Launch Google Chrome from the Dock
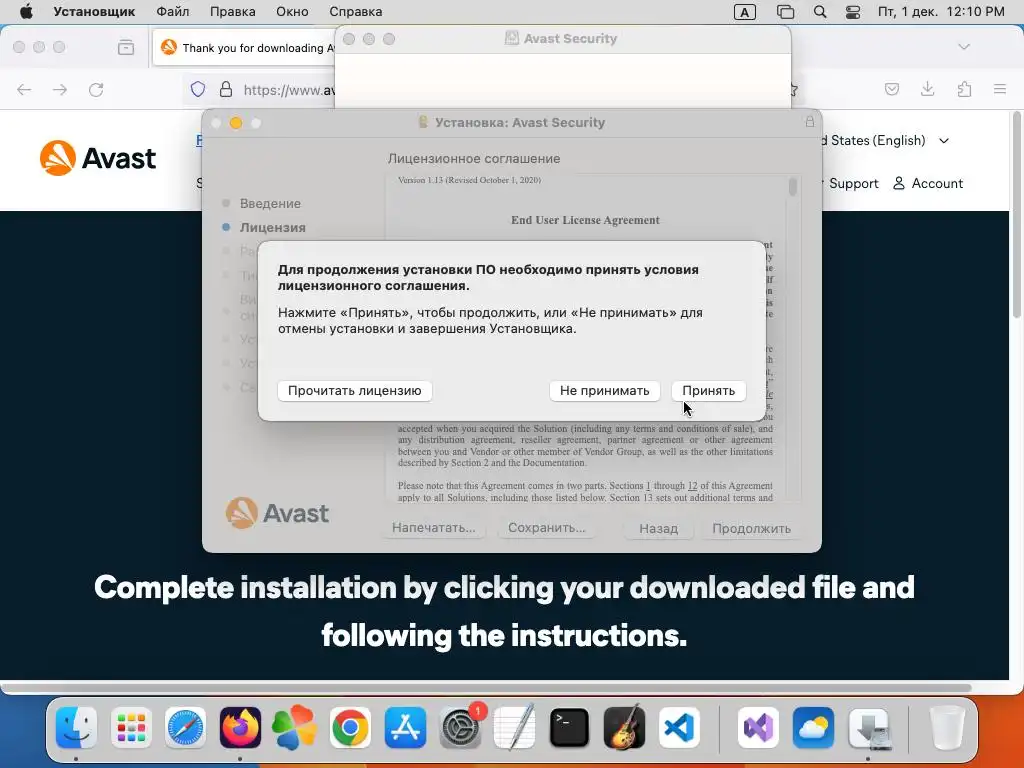Screen dimensions: 1024x768 click(350, 728)
